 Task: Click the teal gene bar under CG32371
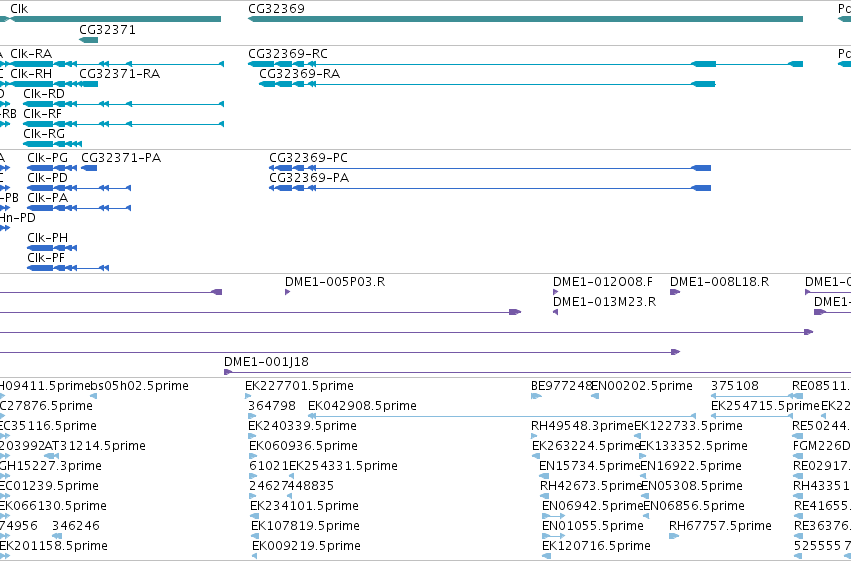pyautogui.click(x=88, y=40)
